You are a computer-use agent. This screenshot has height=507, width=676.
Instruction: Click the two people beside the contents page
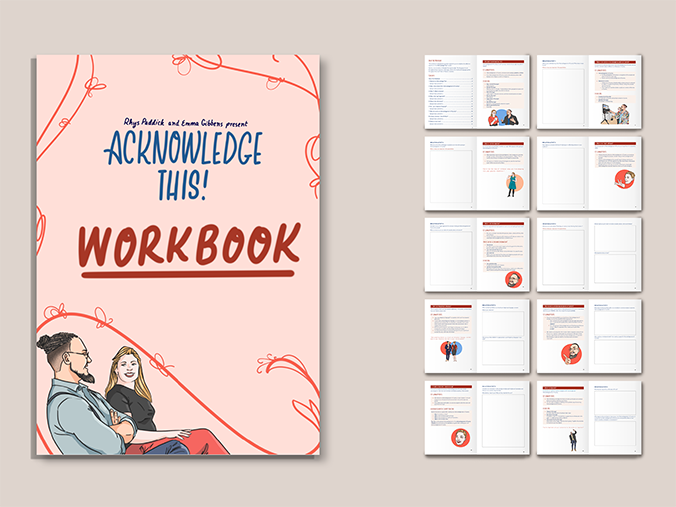pyautogui.click(x=503, y=116)
